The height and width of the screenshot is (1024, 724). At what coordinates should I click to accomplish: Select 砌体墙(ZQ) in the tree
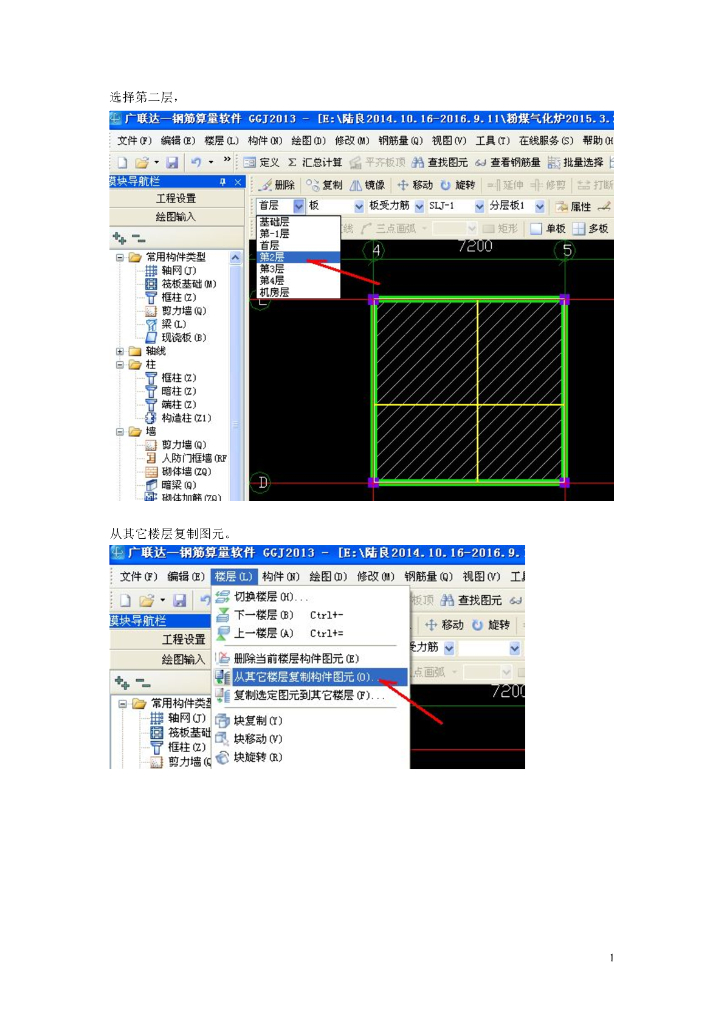pyautogui.click(x=178, y=472)
